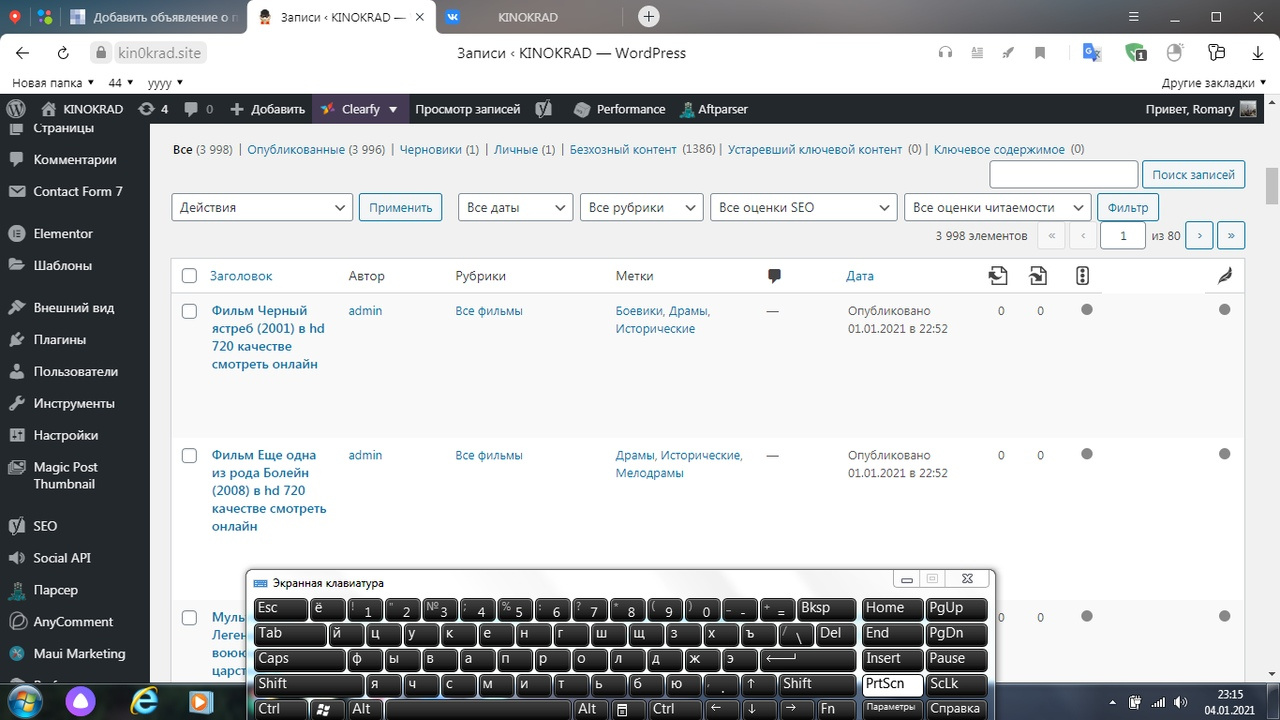1280x720 pixels.
Task: Click Добавить in the admin bar
Action: click(x=267, y=109)
